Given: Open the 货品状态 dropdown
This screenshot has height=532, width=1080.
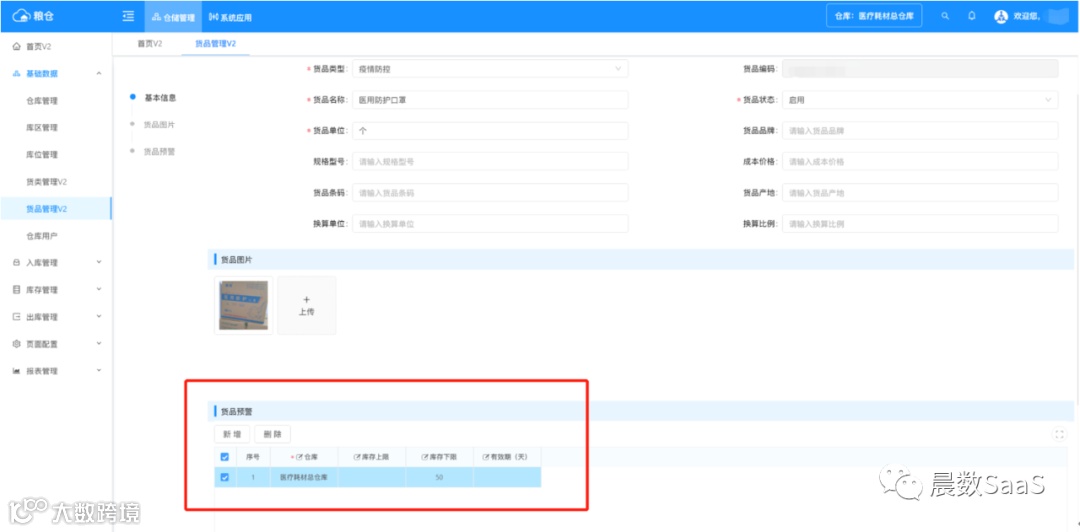Looking at the screenshot, I should 920,100.
